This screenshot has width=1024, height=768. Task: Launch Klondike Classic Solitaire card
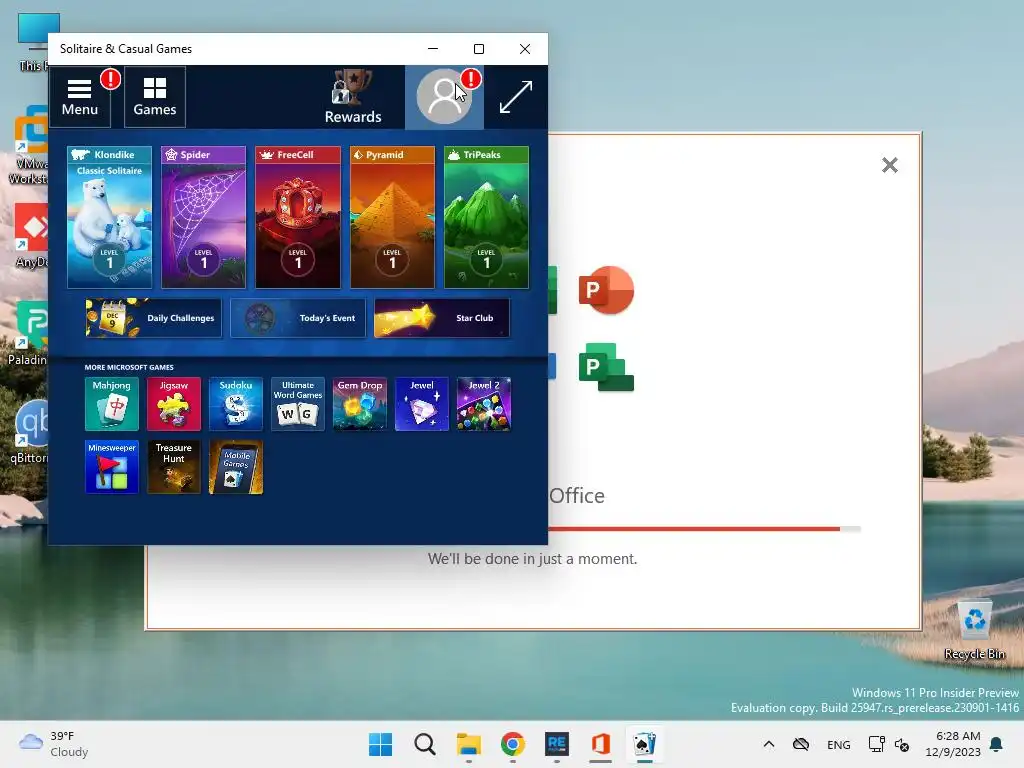(110, 217)
